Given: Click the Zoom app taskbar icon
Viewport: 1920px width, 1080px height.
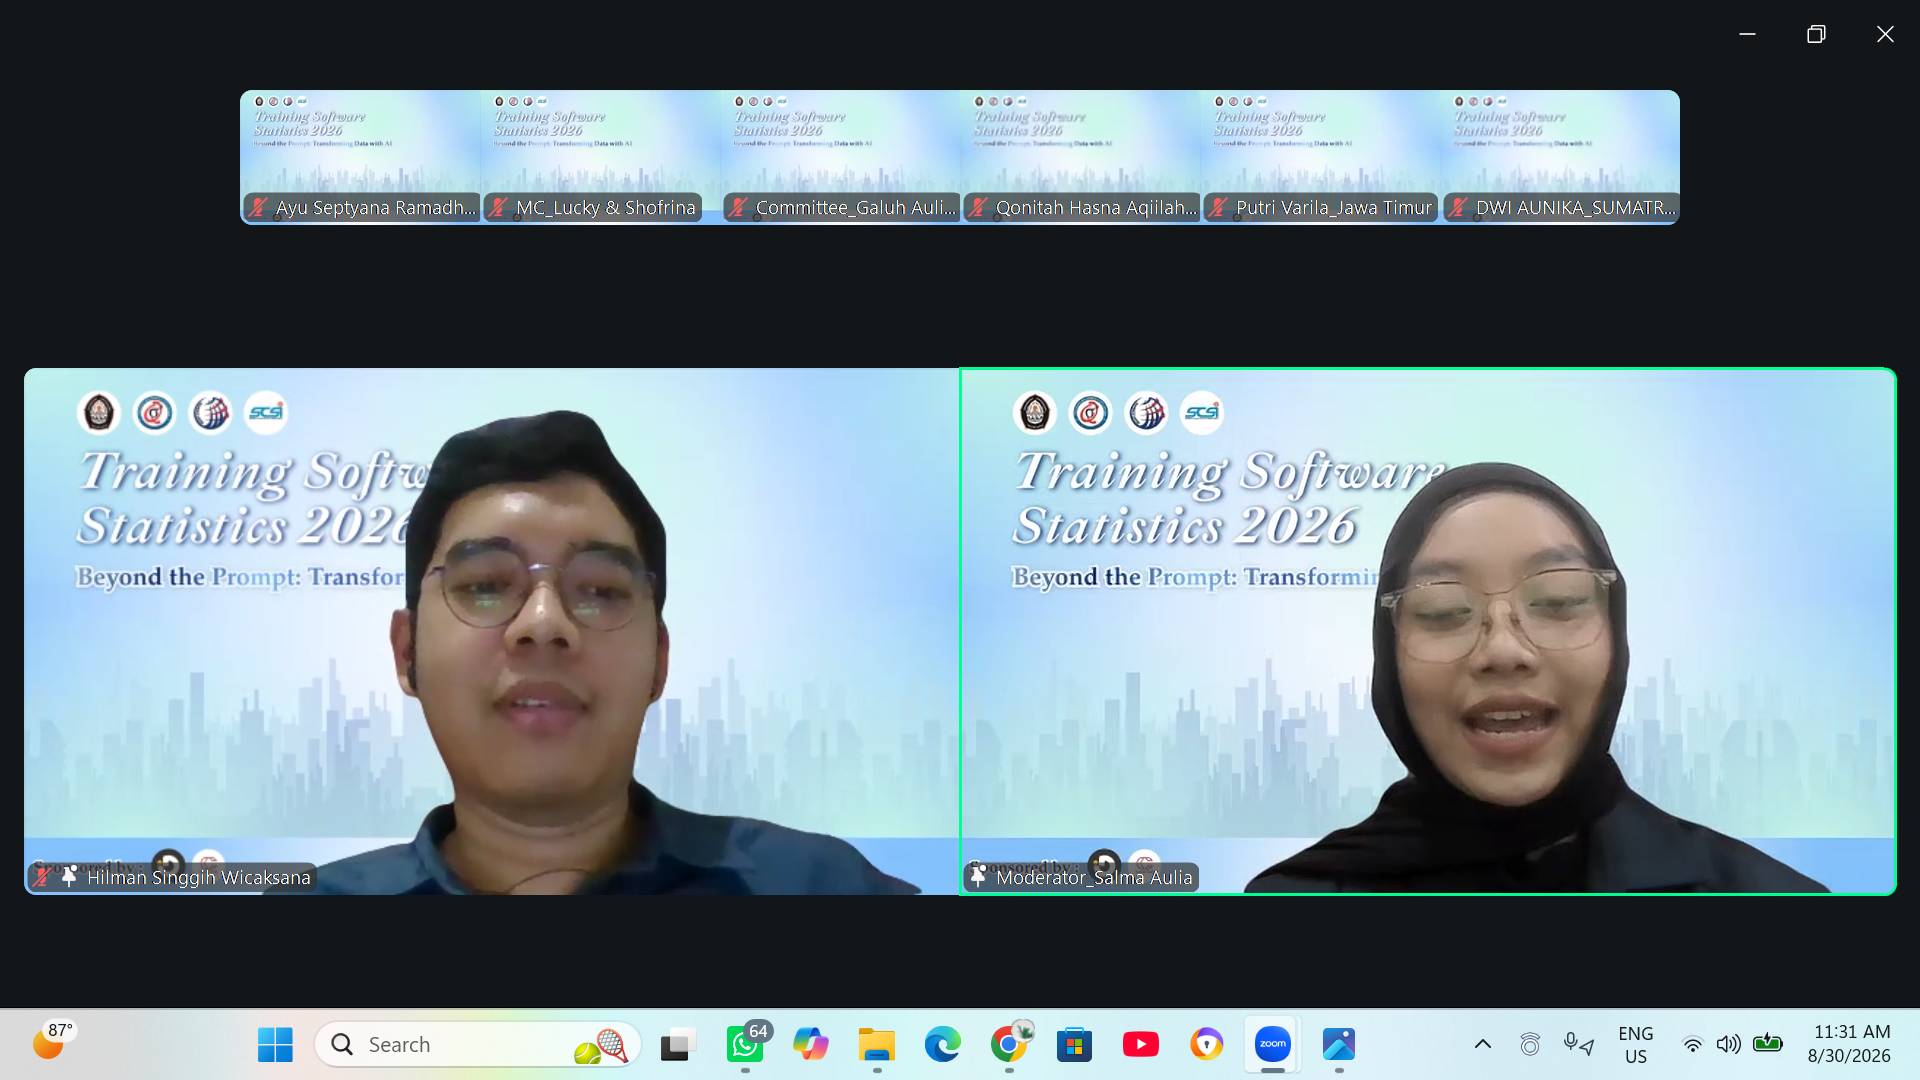Looking at the screenshot, I should click(1273, 1044).
